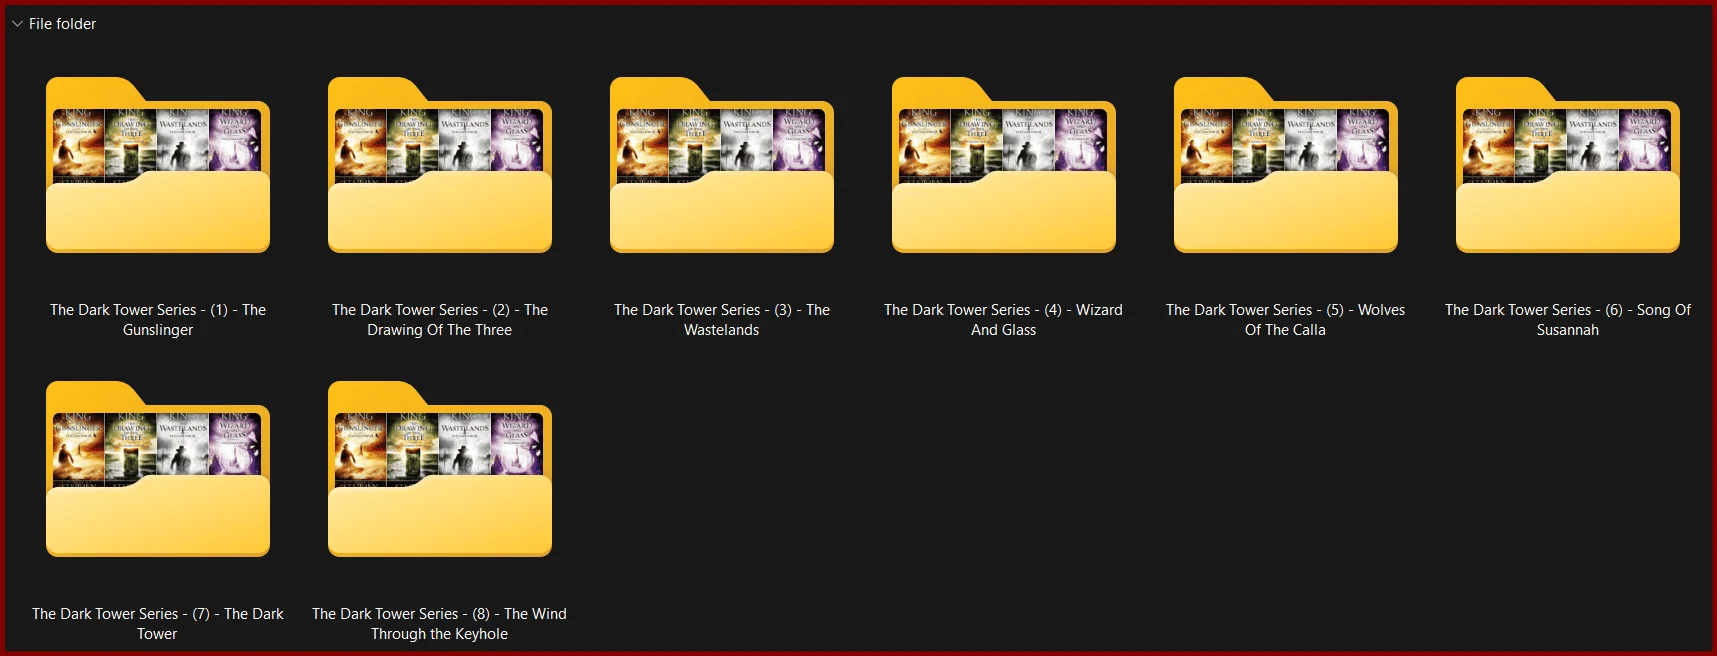Select The Drawing Of The Three folder icon
1717x656 pixels.
pyautogui.click(x=440, y=165)
